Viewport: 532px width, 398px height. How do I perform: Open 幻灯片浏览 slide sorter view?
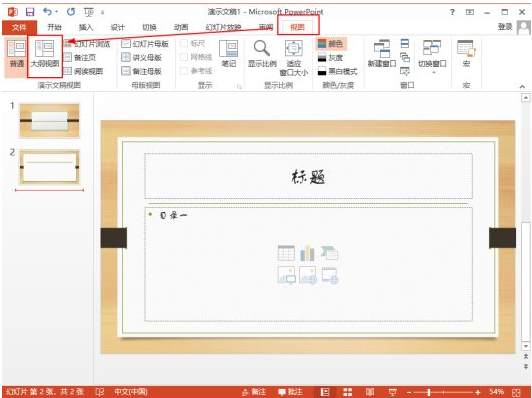(x=87, y=44)
